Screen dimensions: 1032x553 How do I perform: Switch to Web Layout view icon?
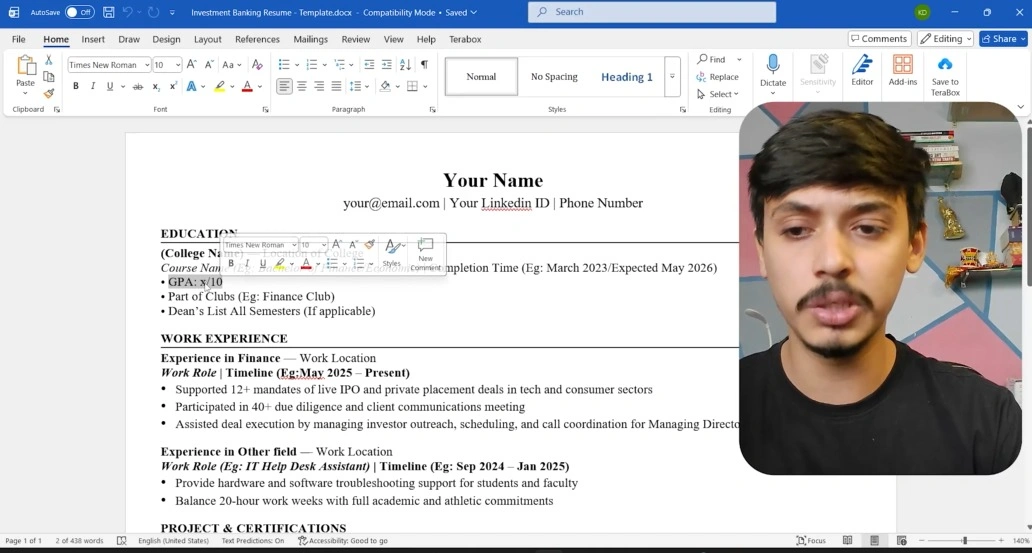tap(901, 540)
